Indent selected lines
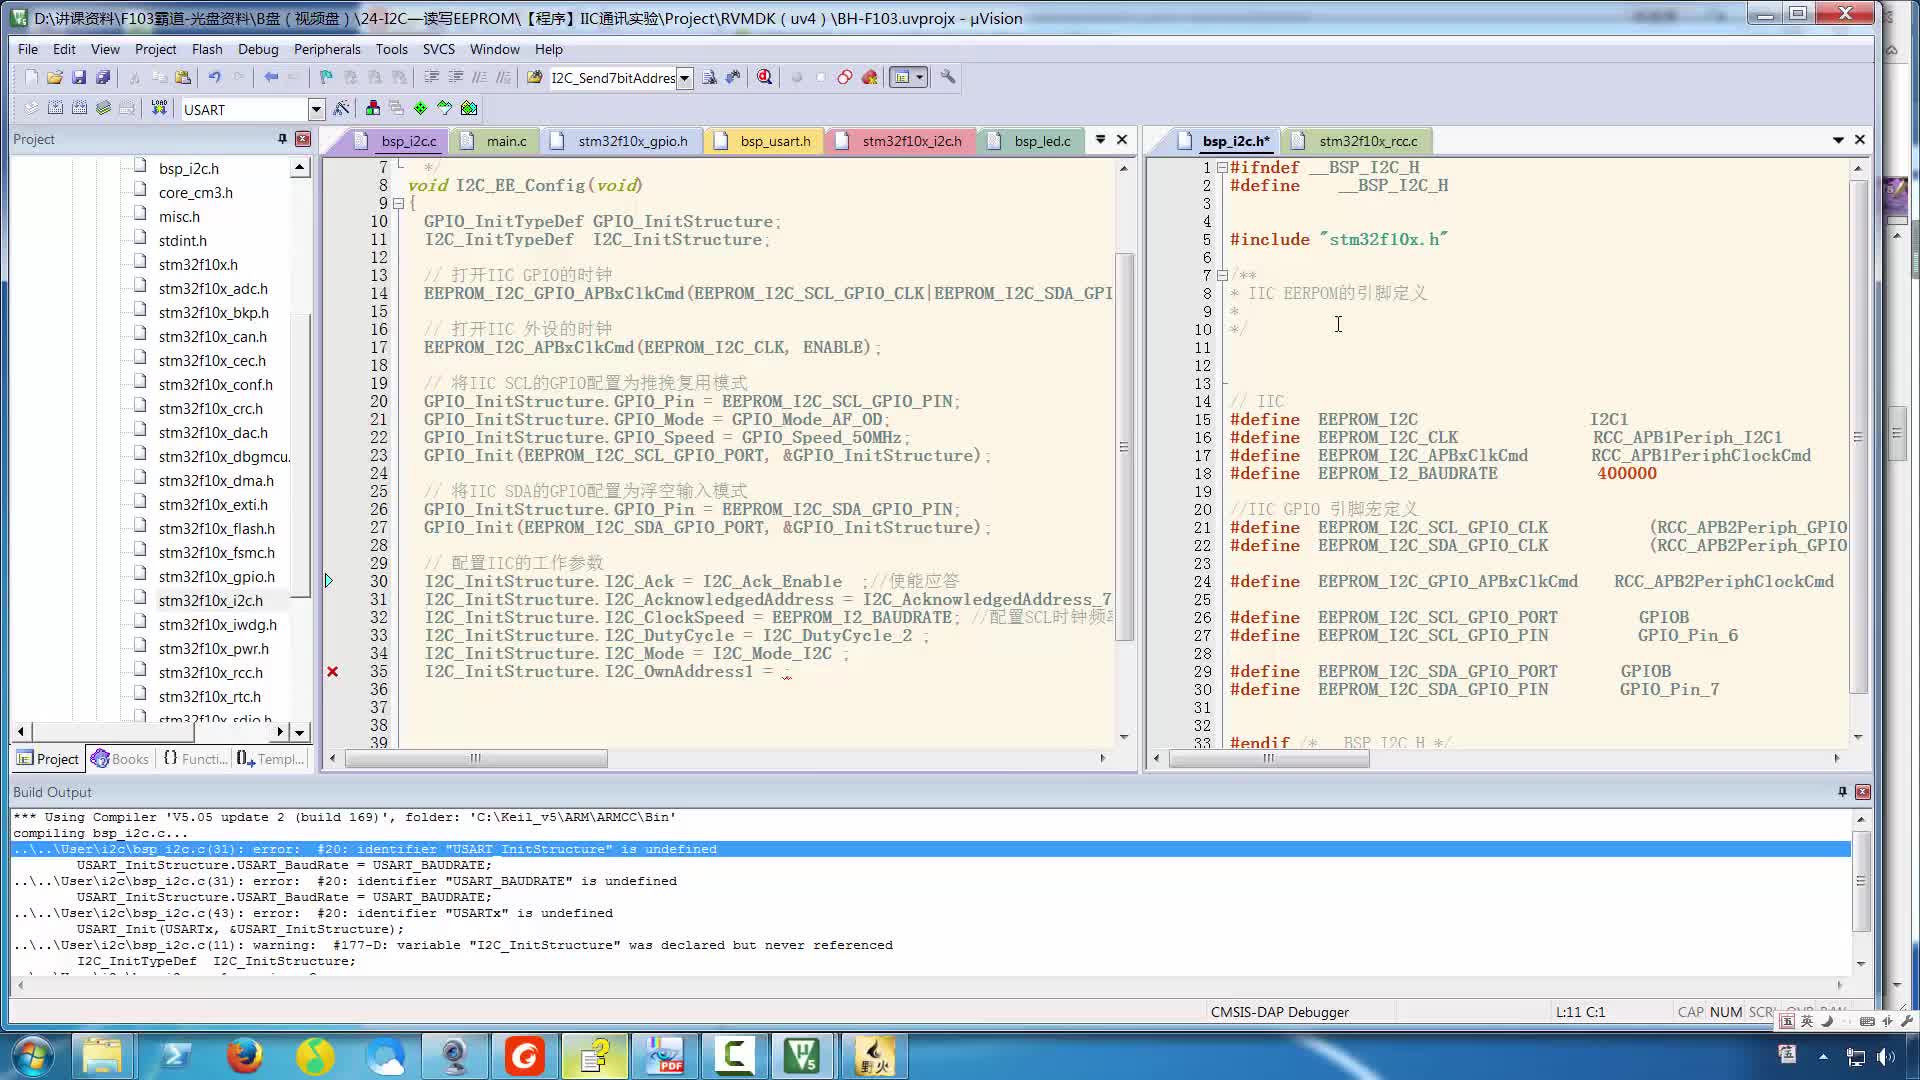 432,77
